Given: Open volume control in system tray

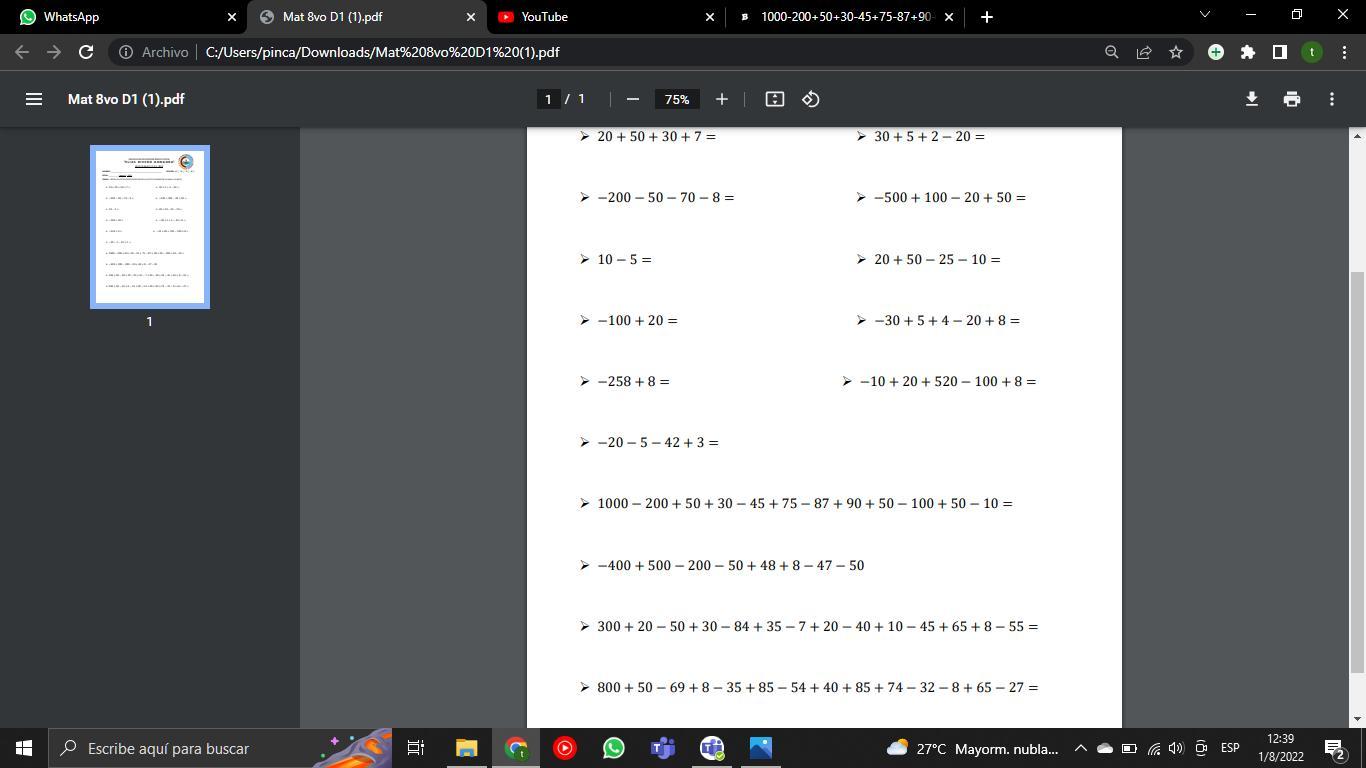Looking at the screenshot, I should tap(1176, 748).
